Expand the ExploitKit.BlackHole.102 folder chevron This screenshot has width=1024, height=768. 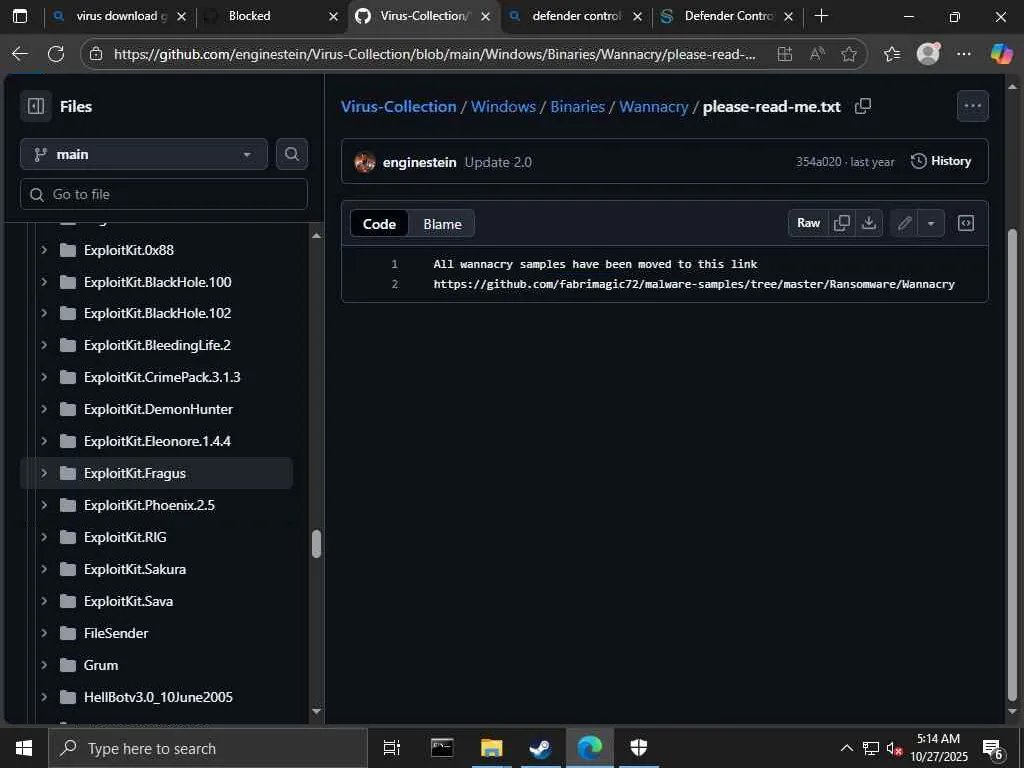[x=44, y=313]
